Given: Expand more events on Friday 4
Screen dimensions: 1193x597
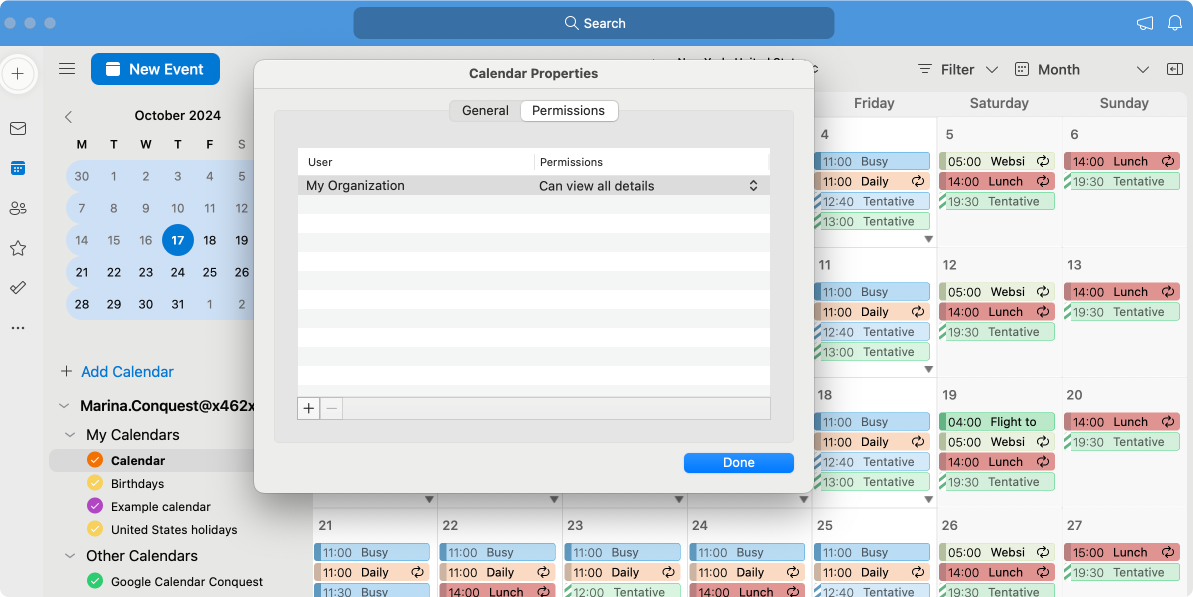Looking at the screenshot, I should tap(928, 239).
